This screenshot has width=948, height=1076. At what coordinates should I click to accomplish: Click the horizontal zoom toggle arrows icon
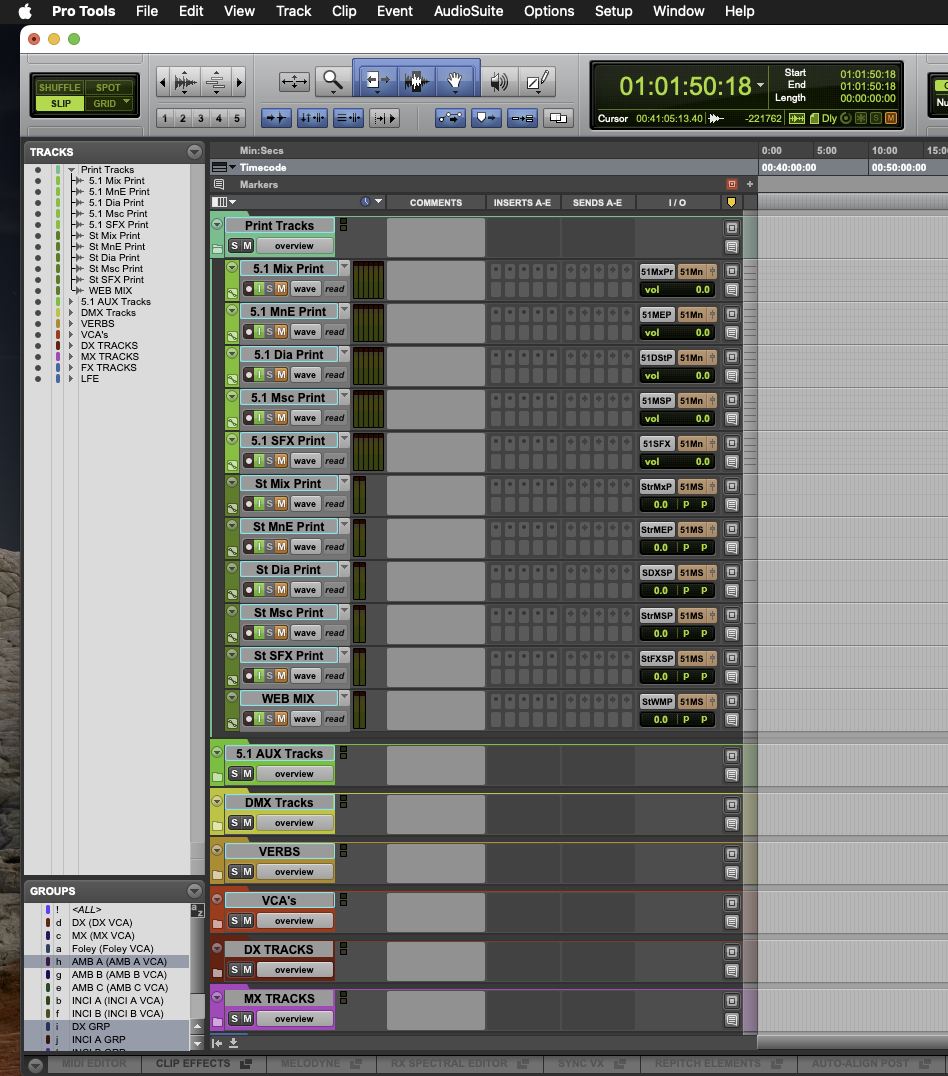(x=294, y=82)
